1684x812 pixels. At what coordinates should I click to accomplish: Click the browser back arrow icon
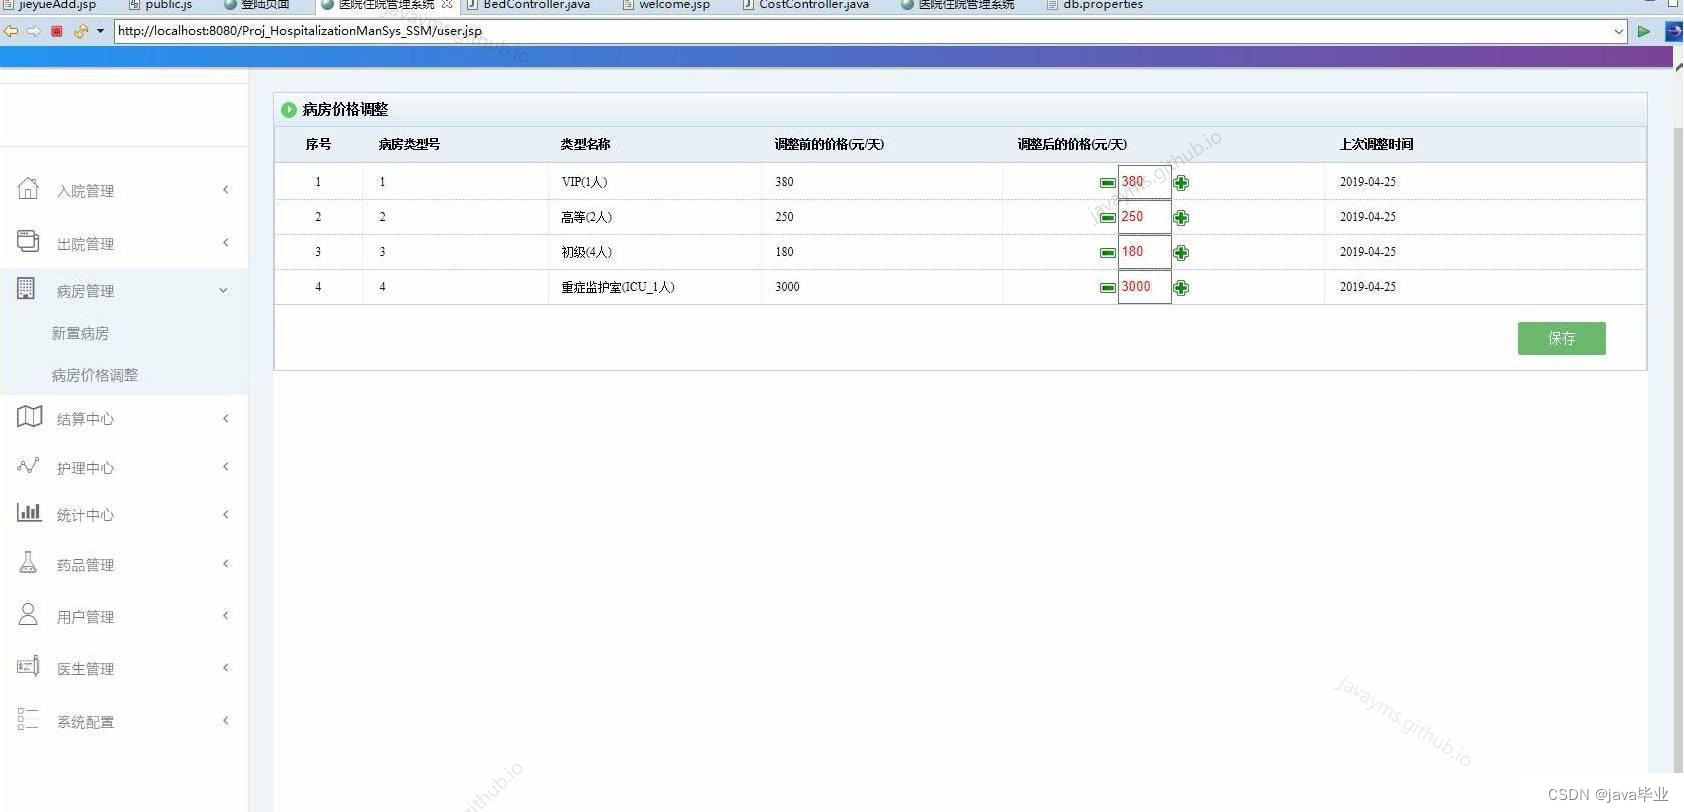11,31
